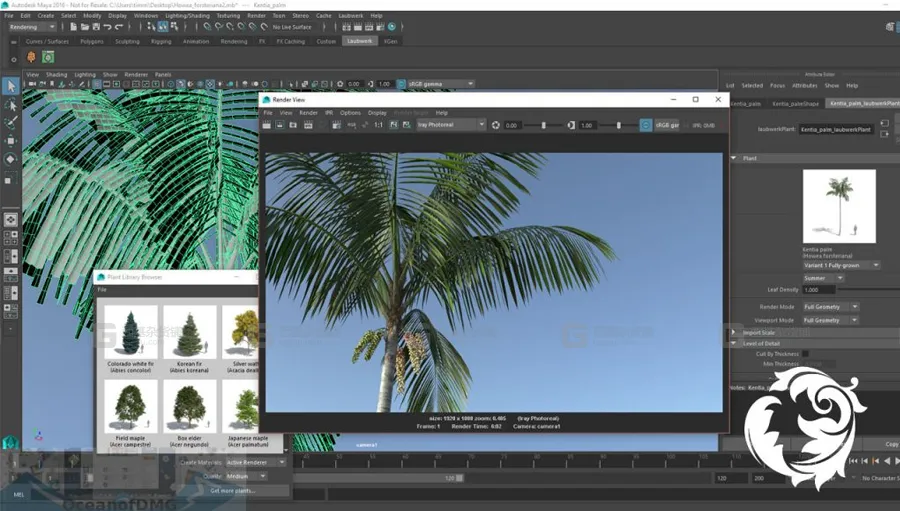The height and width of the screenshot is (511, 900).
Task: Click the Leaf Density slider track
Action: click(869, 290)
